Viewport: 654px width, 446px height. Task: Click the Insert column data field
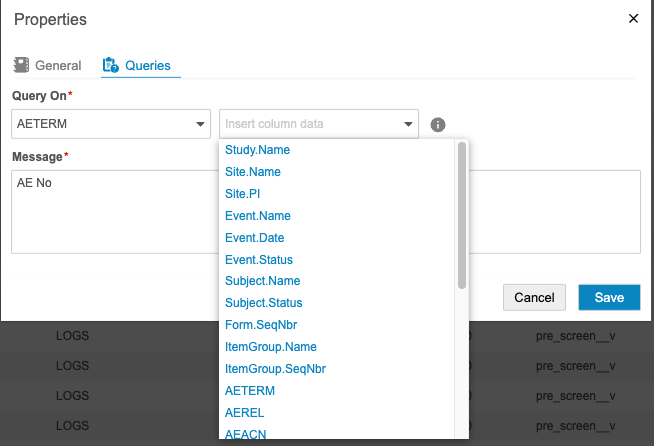click(310, 124)
